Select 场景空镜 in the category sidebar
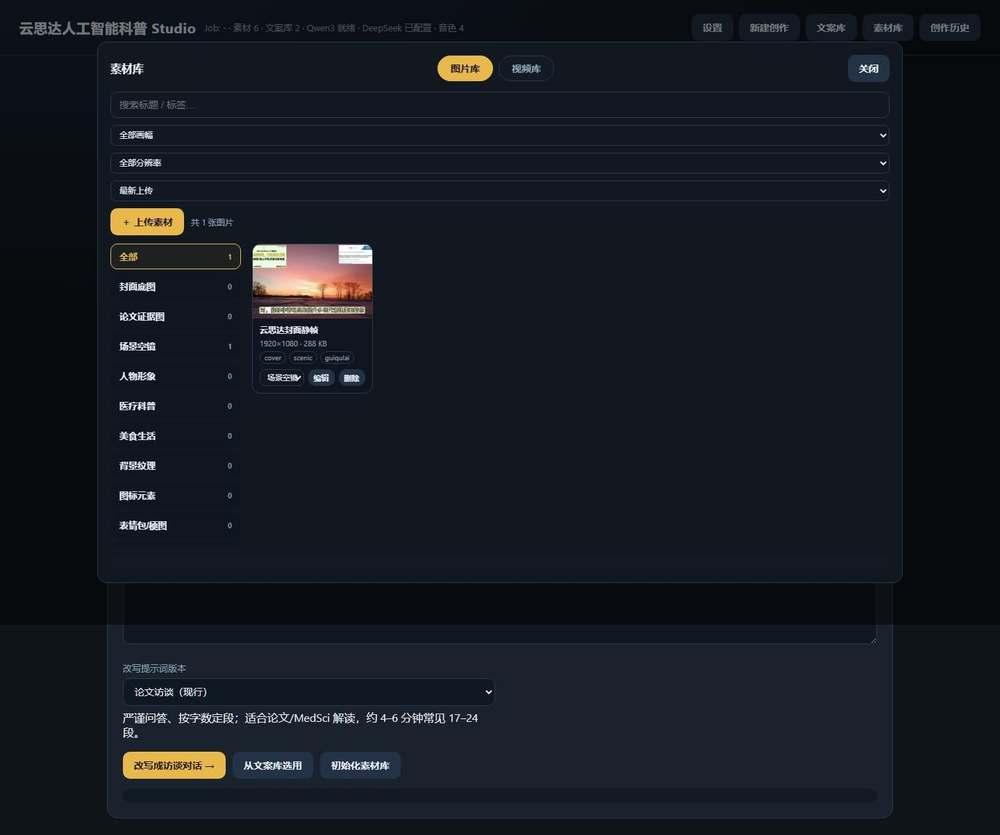1000x835 pixels. coord(175,346)
